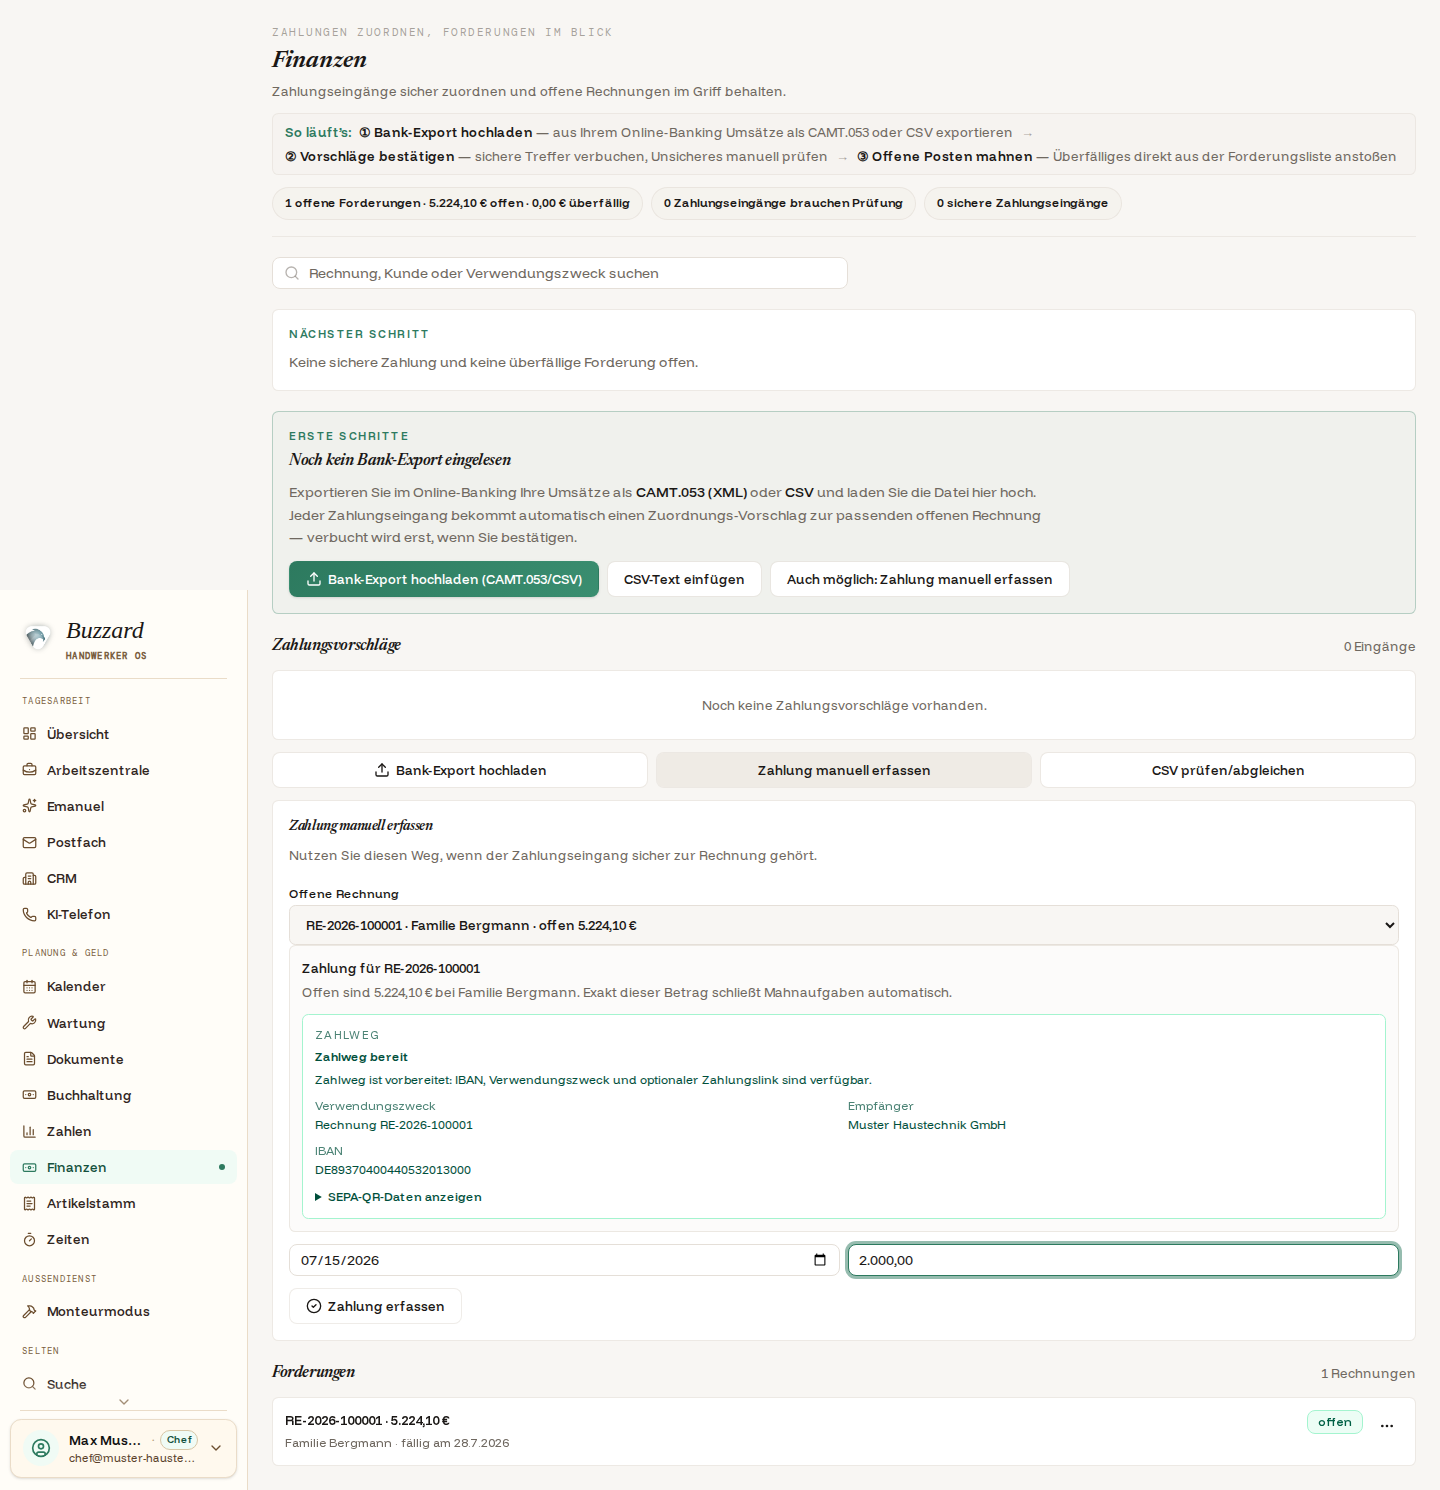This screenshot has height=1490, width=1440.
Task: Focus the Rechnung, Kunde search field
Action: point(560,273)
